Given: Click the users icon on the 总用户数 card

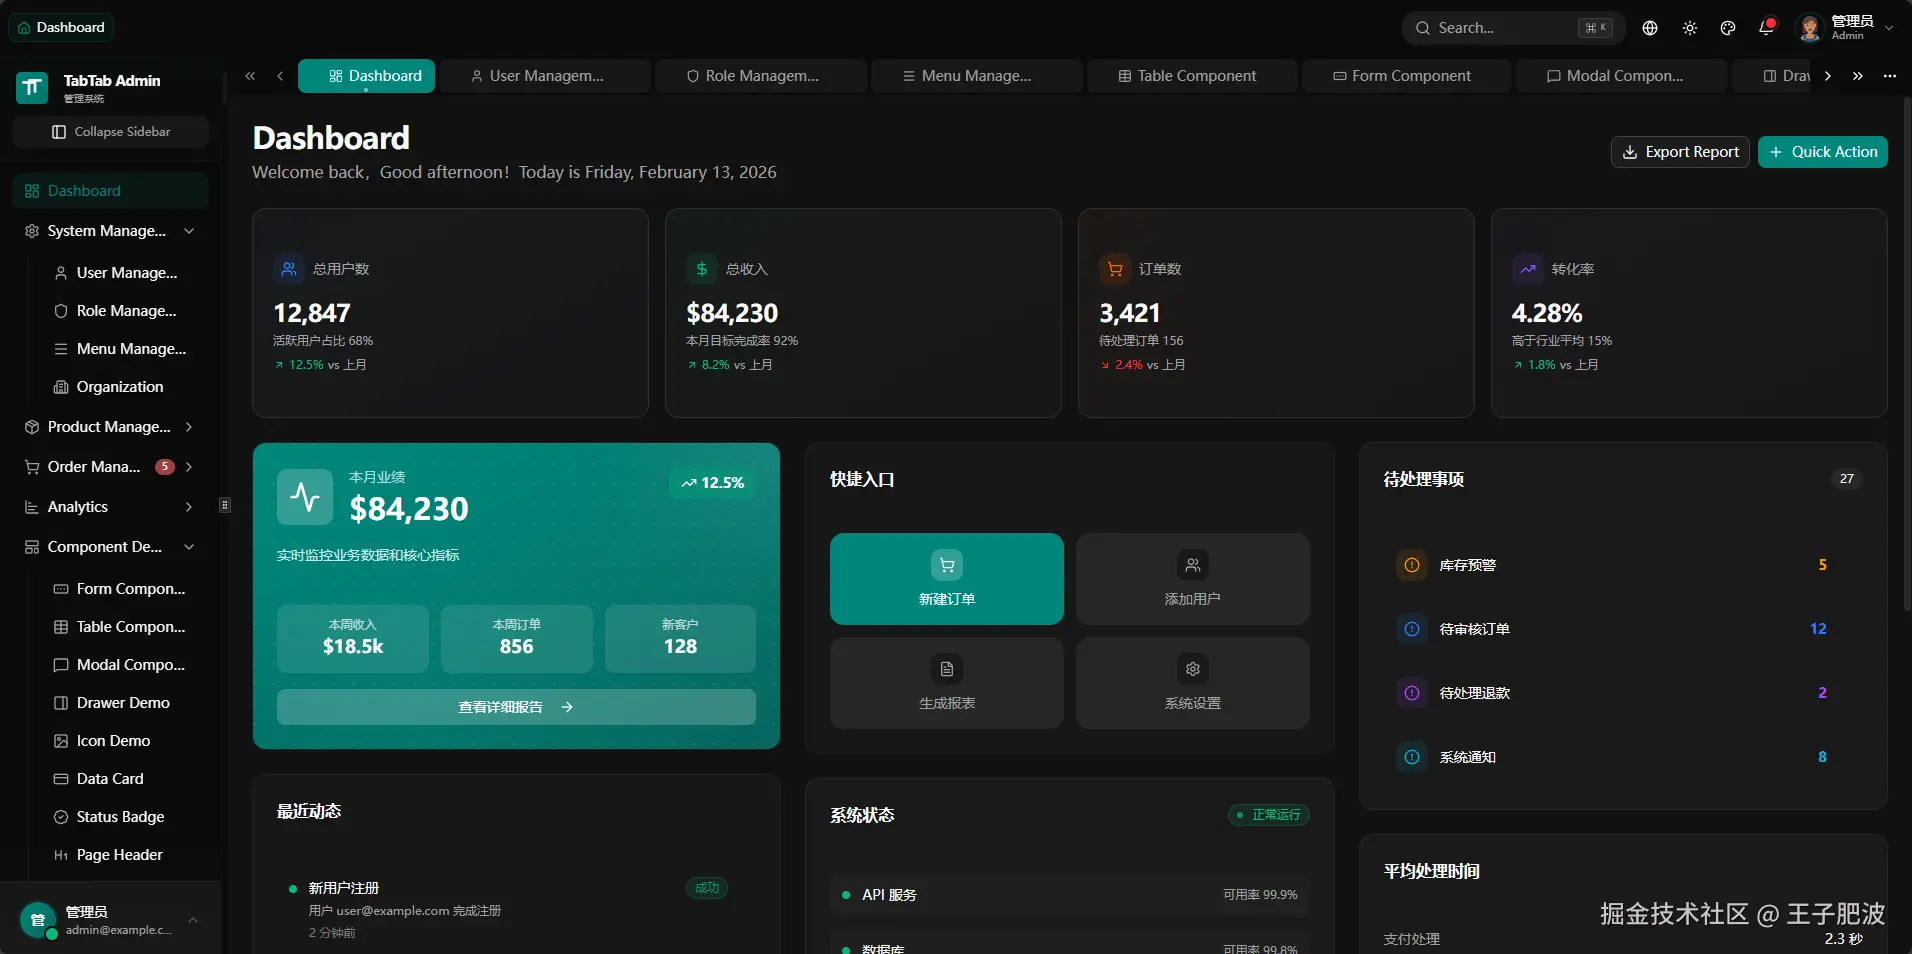Looking at the screenshot, I should 289,269.
